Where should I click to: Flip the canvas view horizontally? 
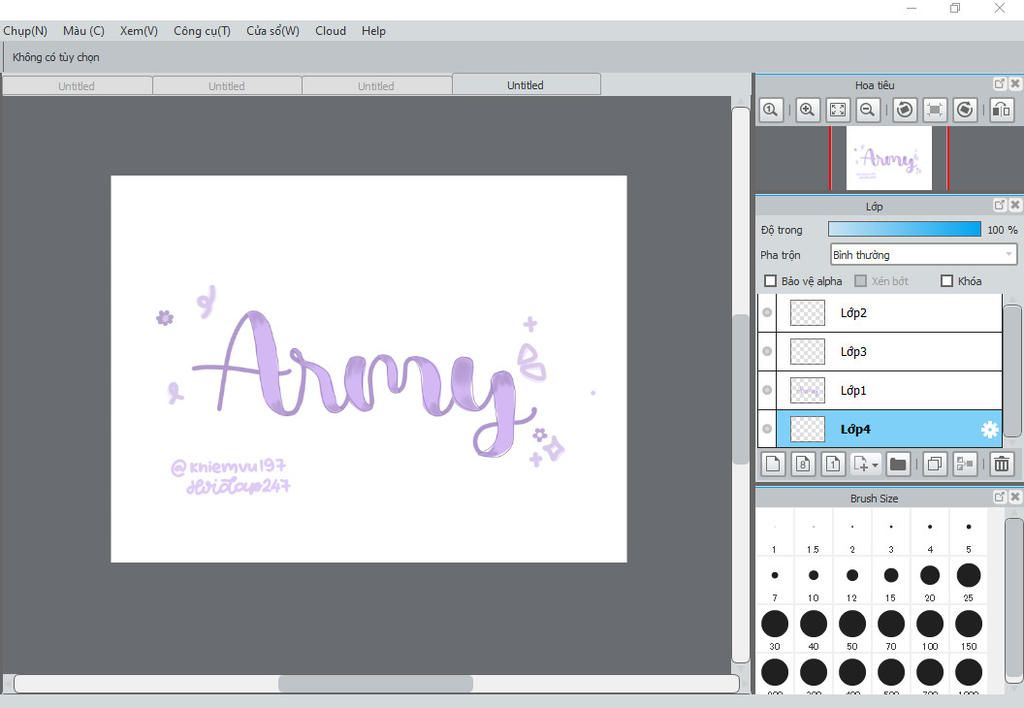point(1001,110)
